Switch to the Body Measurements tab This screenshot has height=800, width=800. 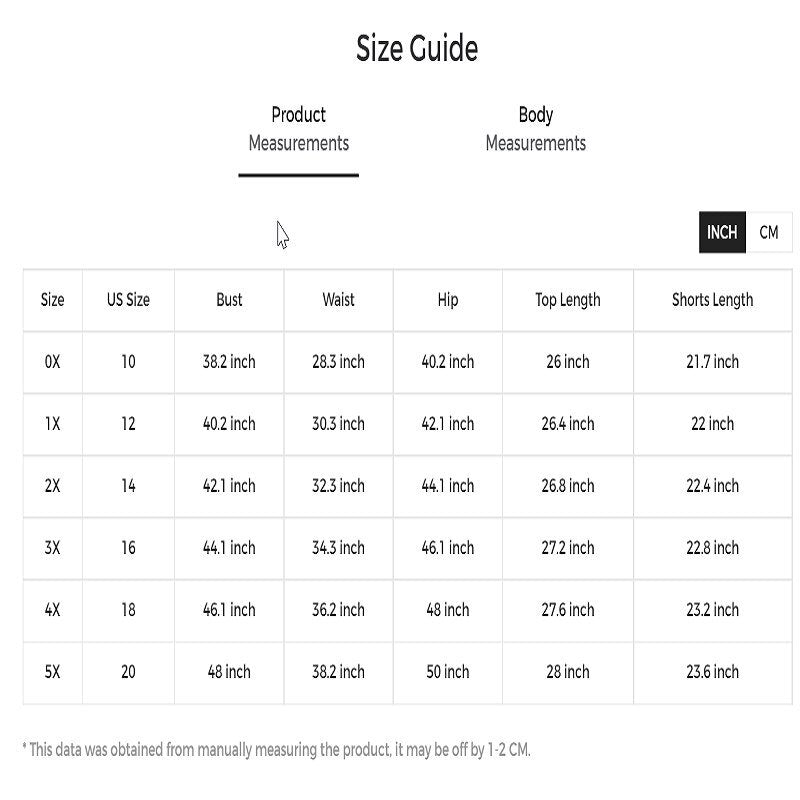(535, 130)
